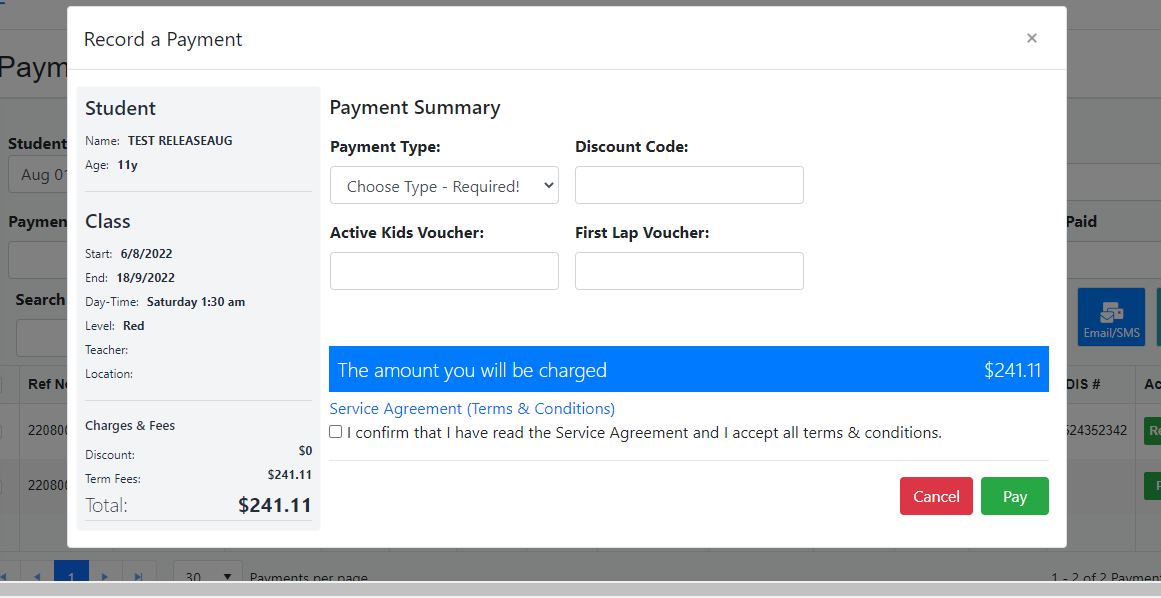This screenshot has width=1161, height=598.
Task: Expand the payments per page dropdown
Action: coord(208,576)
